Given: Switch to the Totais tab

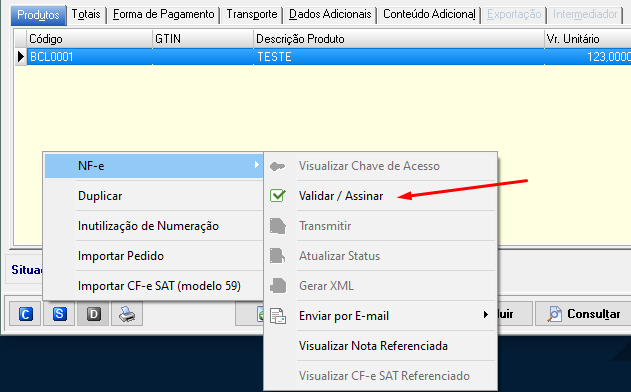Looking at the screenshot, I should (x=86, y=14).
